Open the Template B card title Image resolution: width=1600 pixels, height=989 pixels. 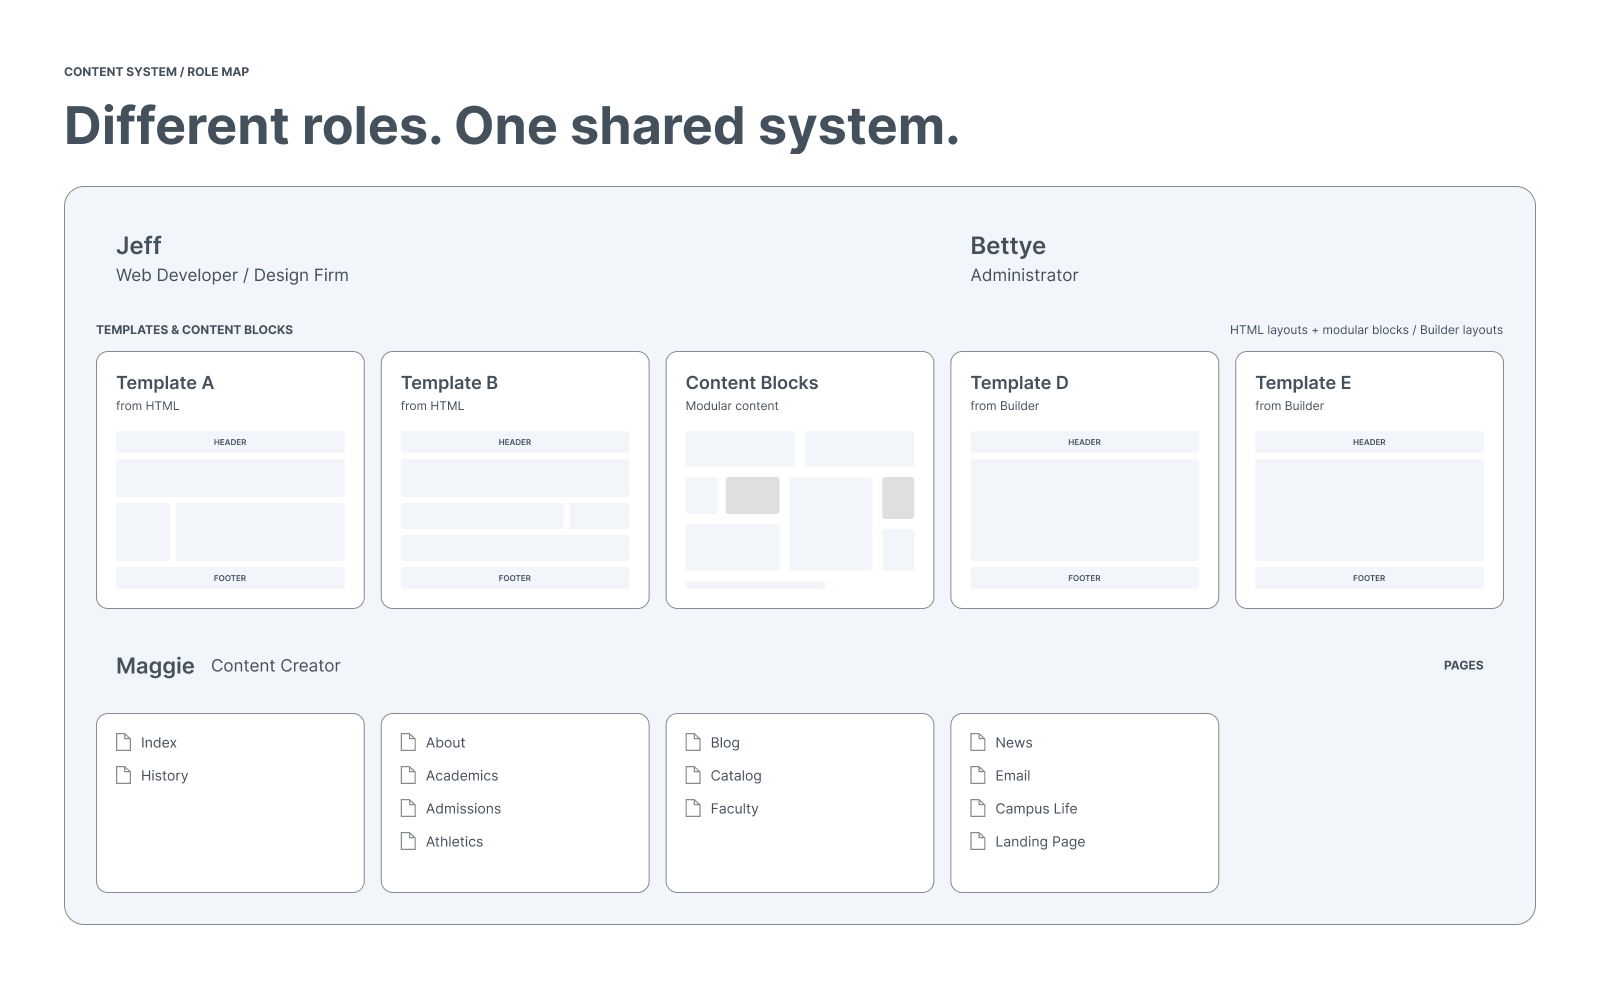[449, 383]
